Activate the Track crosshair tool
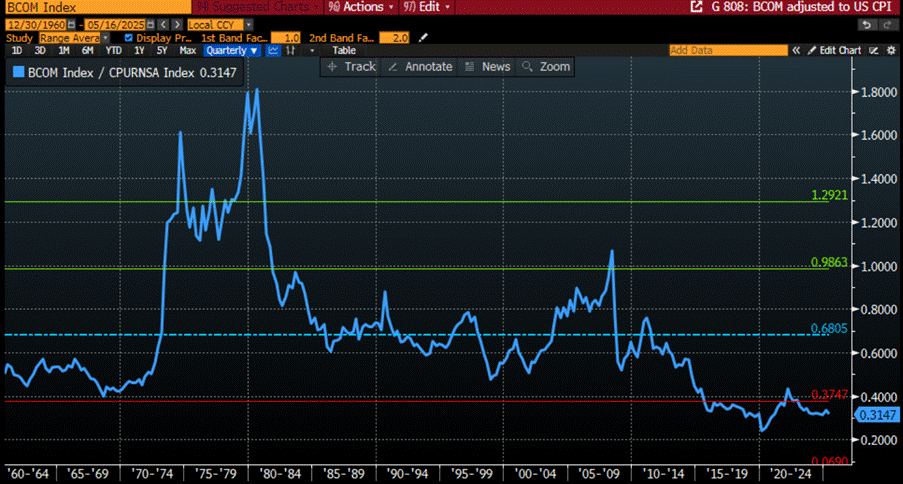Image resolution: width=903 pixels, height=484 pixels. [351, 67]
